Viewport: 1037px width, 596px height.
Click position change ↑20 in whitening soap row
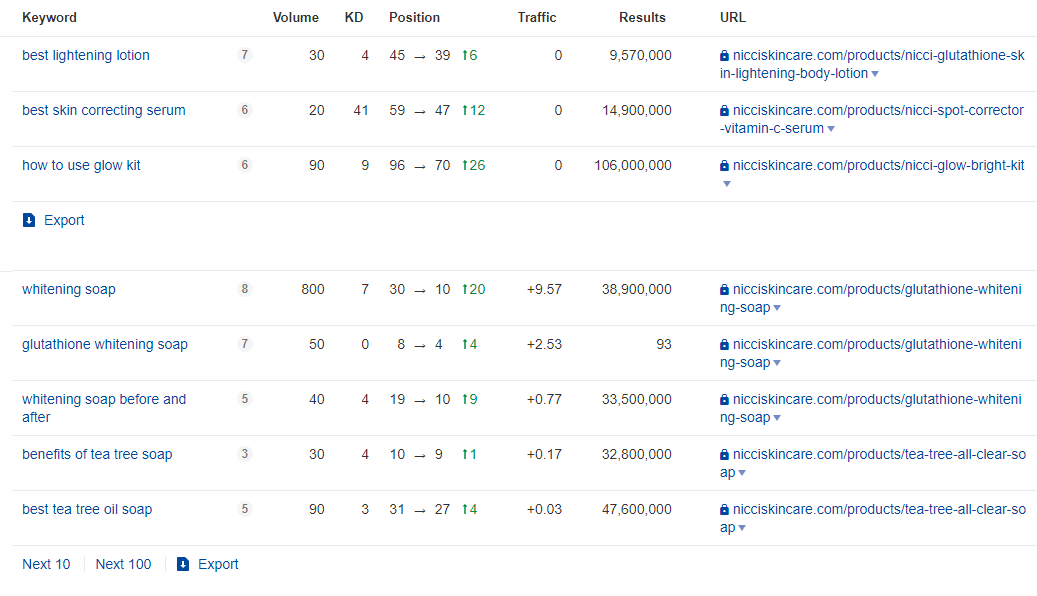[x=474, y=290]
